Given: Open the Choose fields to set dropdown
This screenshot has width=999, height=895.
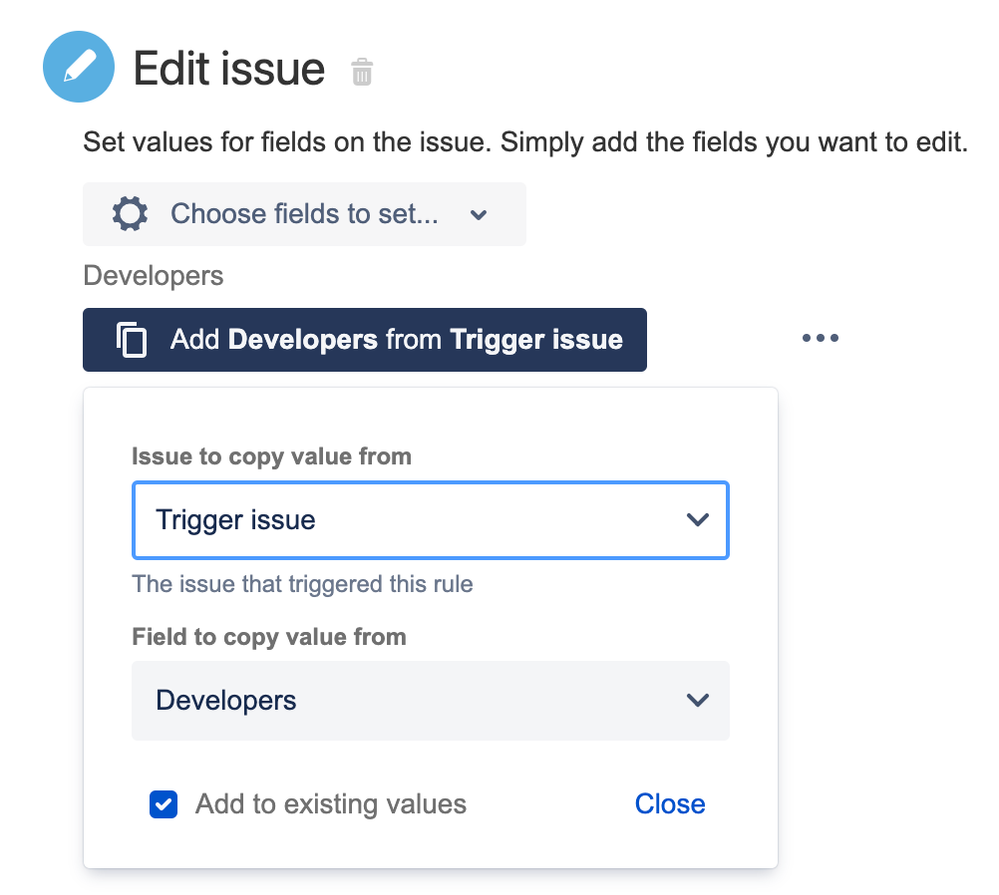Looking at the screenshot, I should click(x=305, y=214).
